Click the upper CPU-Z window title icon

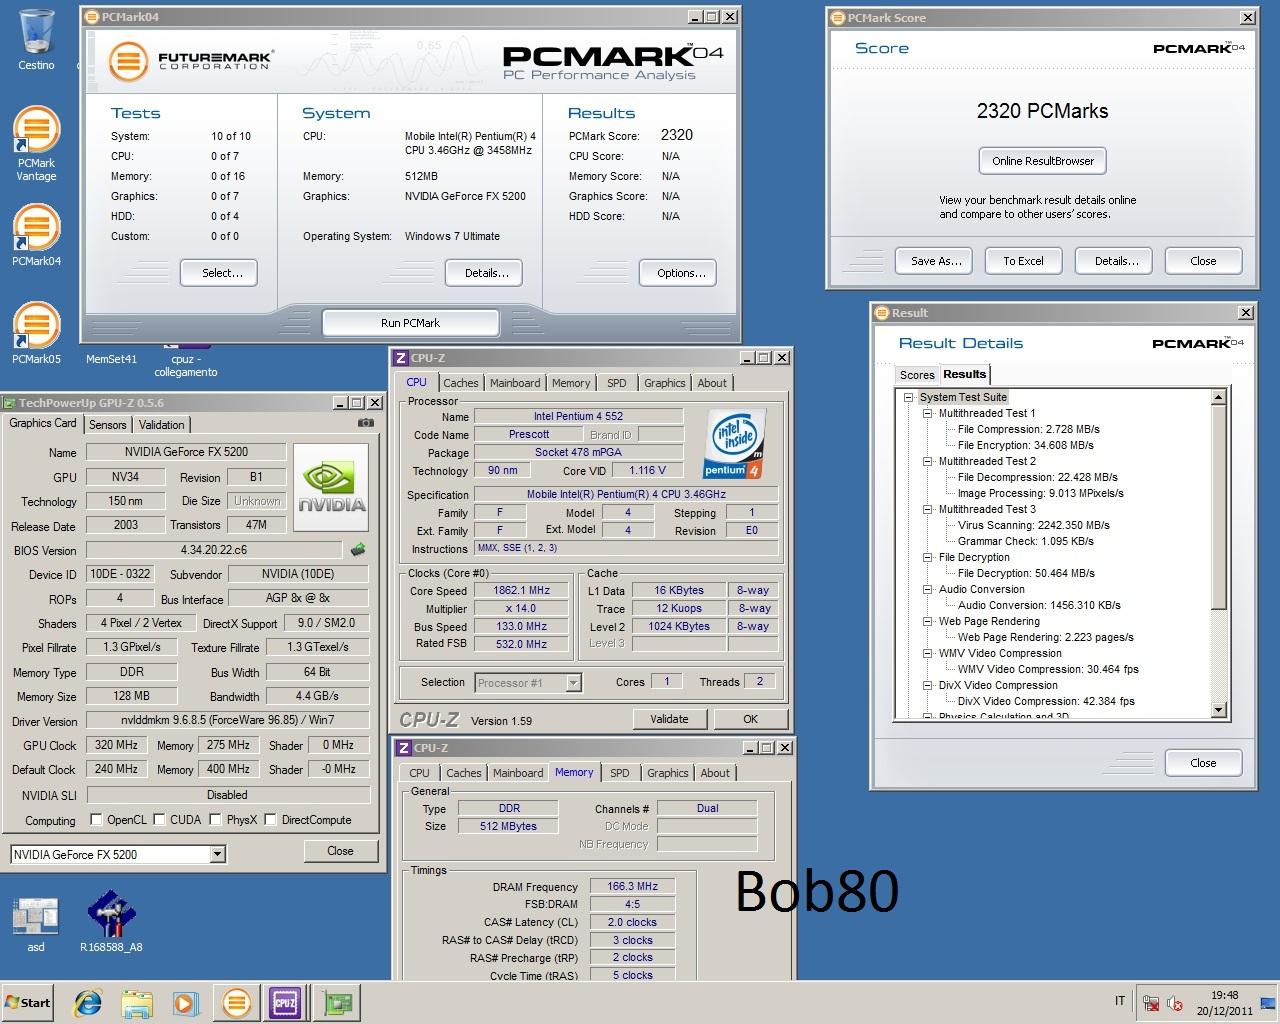coord(401,358)
